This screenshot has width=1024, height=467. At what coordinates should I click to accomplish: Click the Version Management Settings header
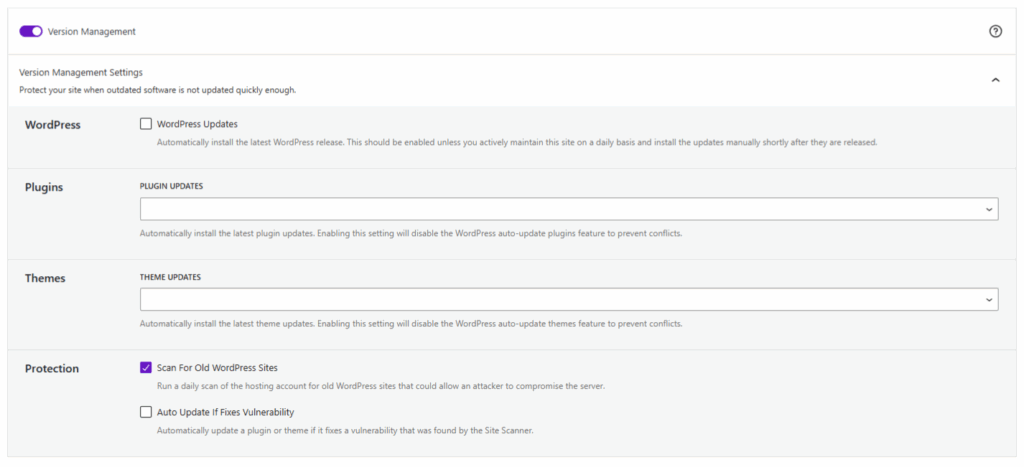coord(81,72)
